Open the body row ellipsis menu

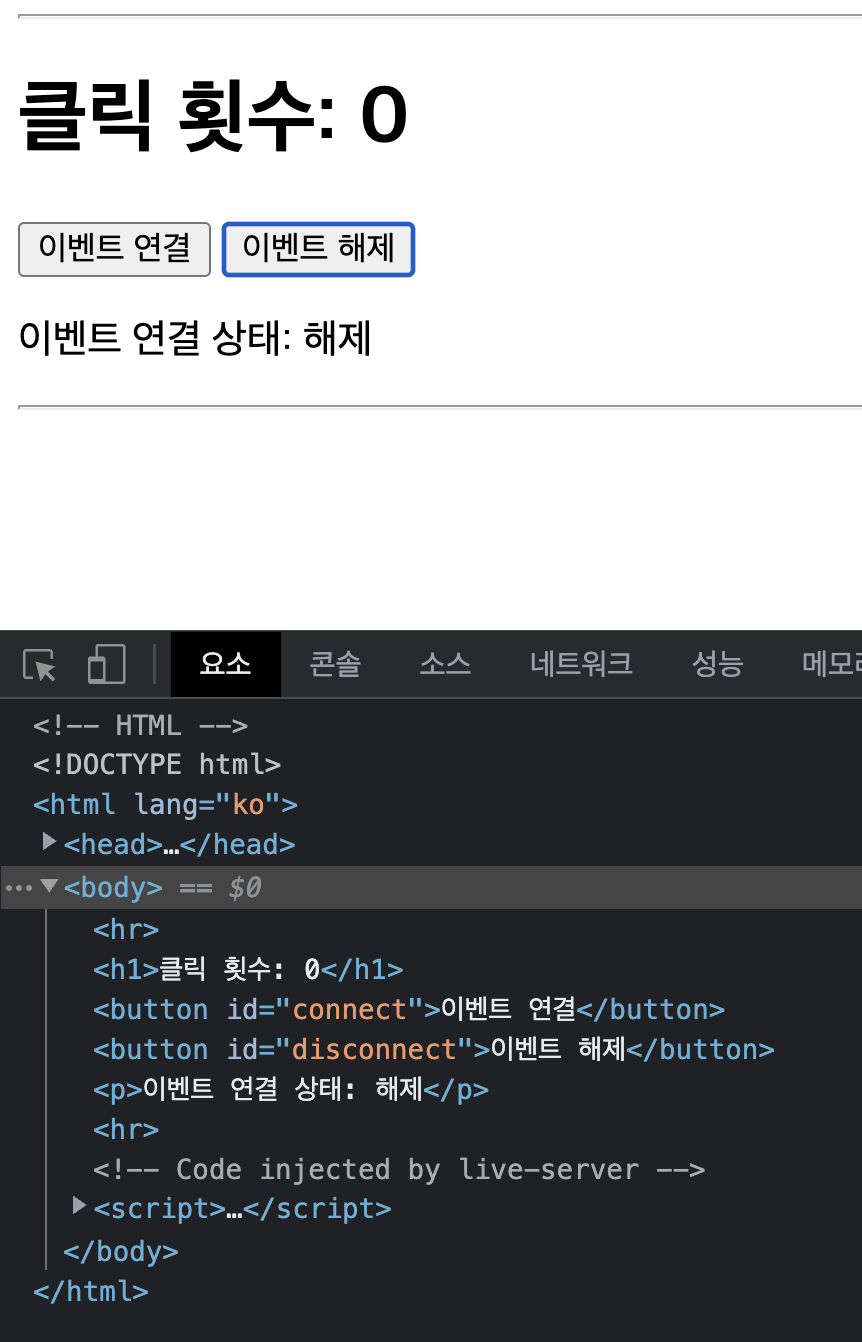tap(19, 888)
